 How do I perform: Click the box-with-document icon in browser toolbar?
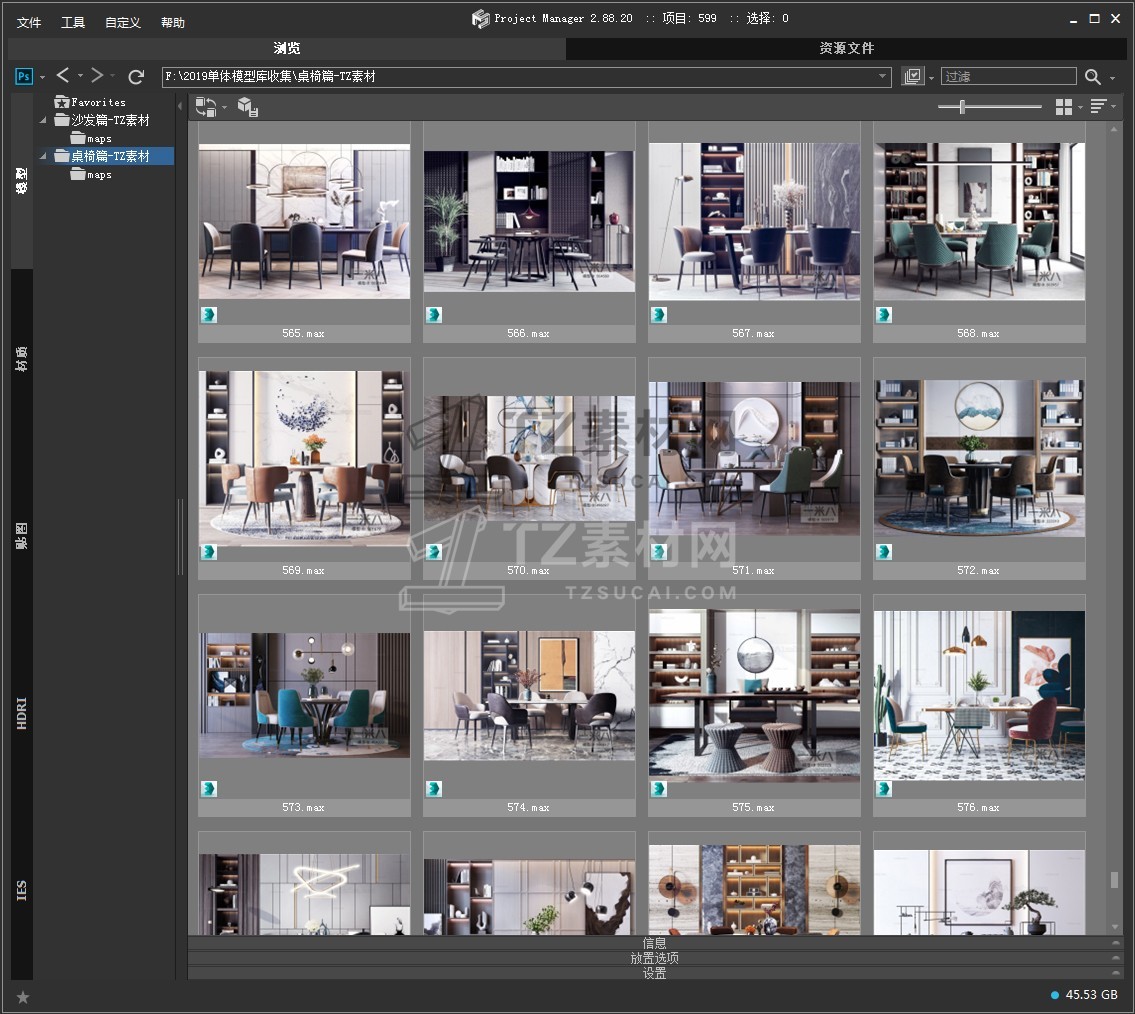coord(248,107)
